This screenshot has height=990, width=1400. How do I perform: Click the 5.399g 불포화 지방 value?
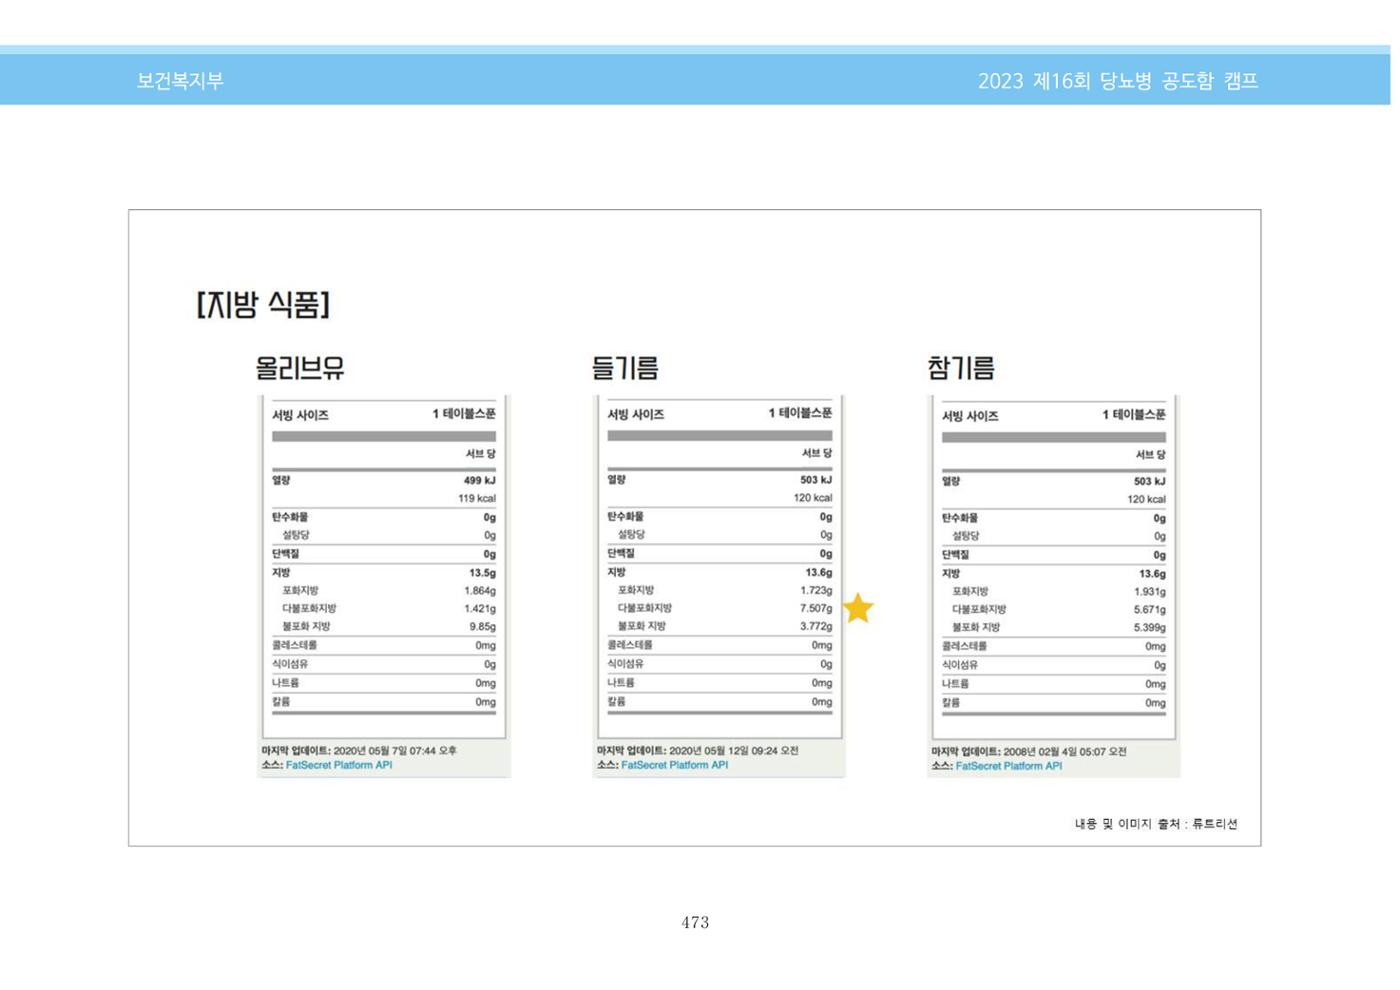pyautogui.click(x=1150, y=627)
